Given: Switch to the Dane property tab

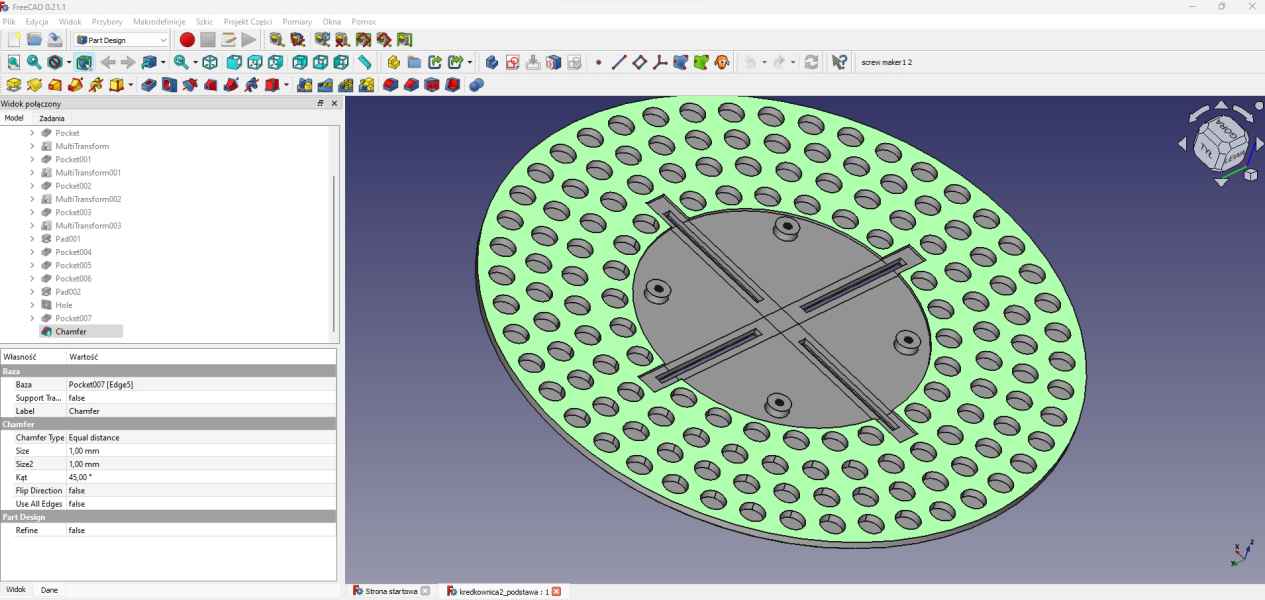Looking at the screenshot, I should 49,590.
